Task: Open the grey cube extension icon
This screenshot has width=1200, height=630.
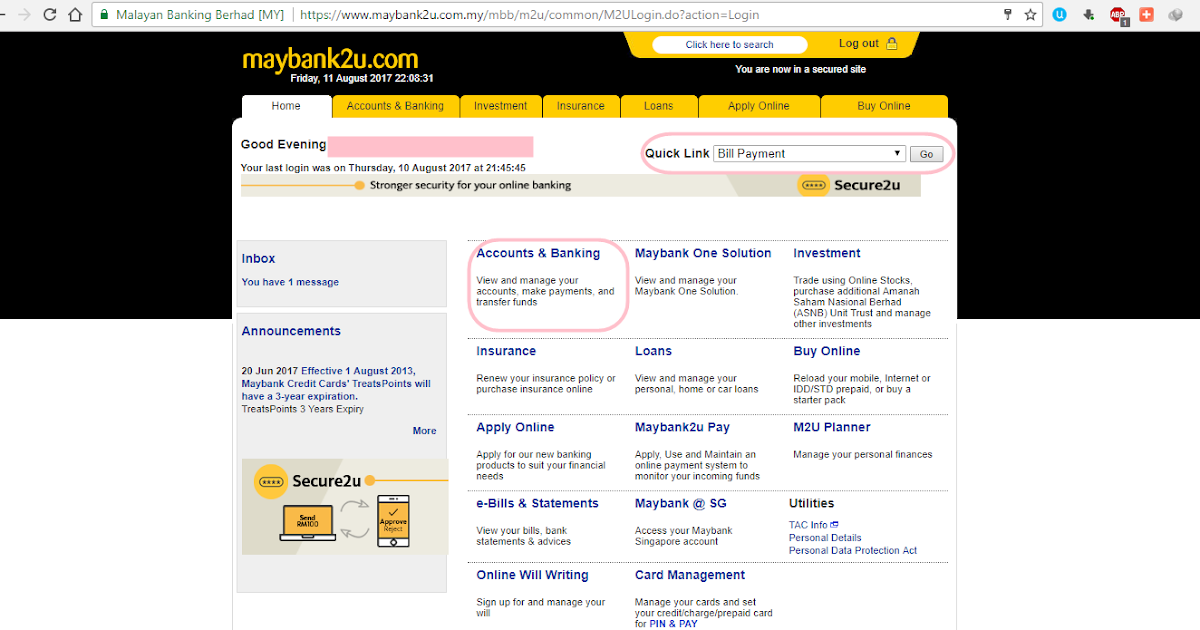Action: 1176,15
